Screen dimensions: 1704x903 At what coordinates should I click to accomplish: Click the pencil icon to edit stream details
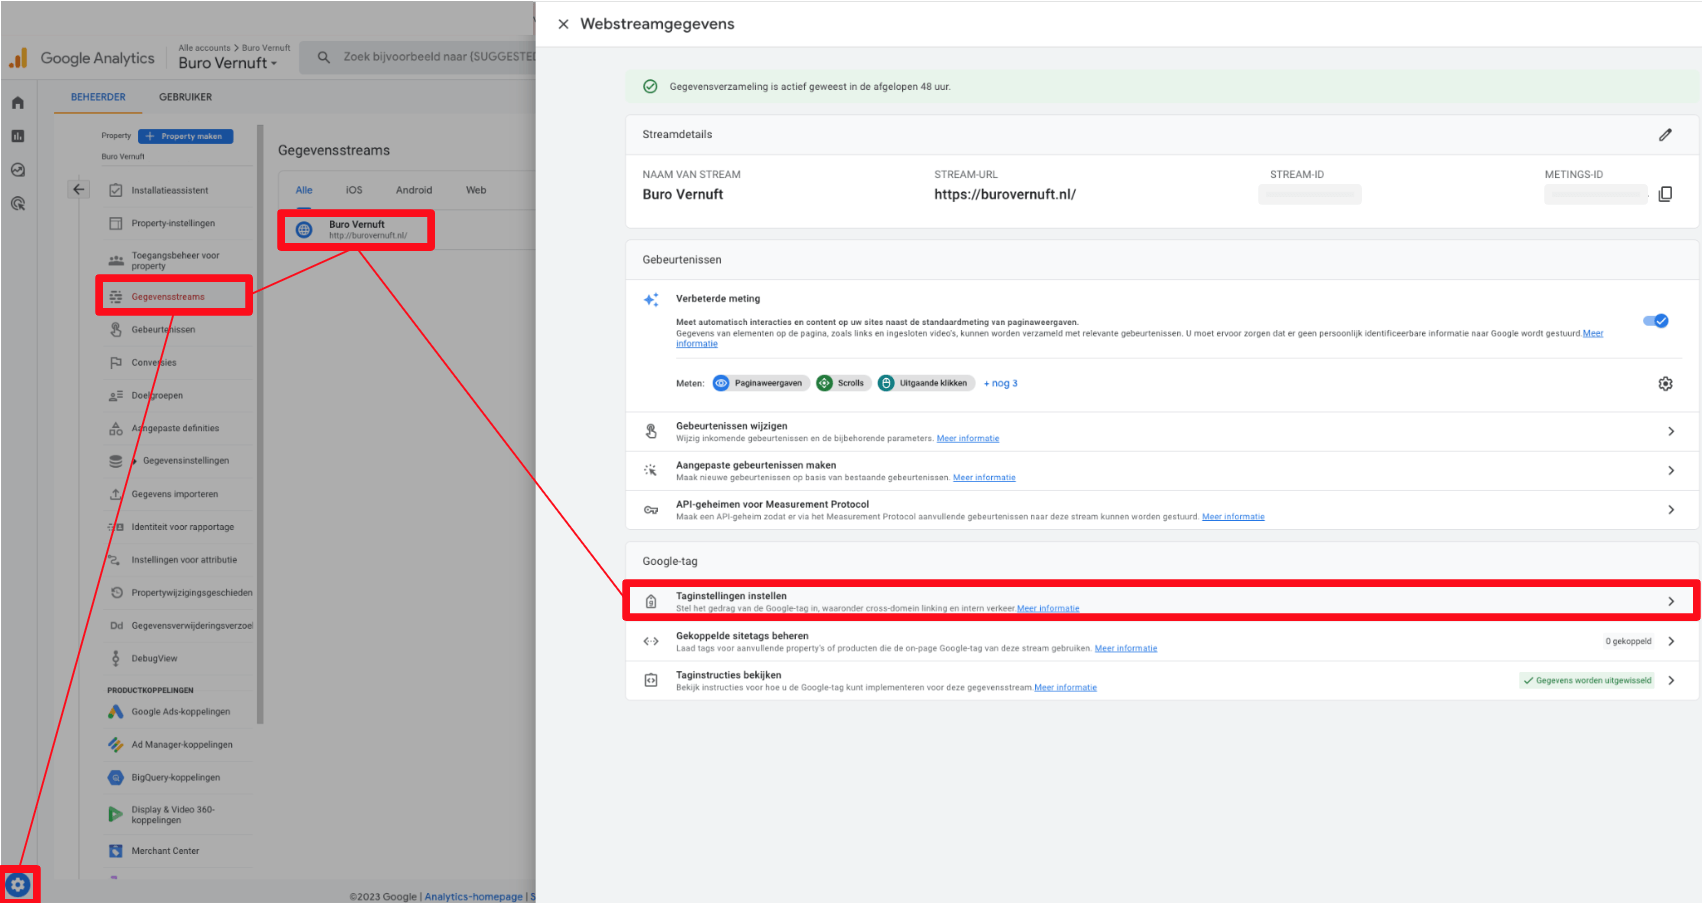1665,135
